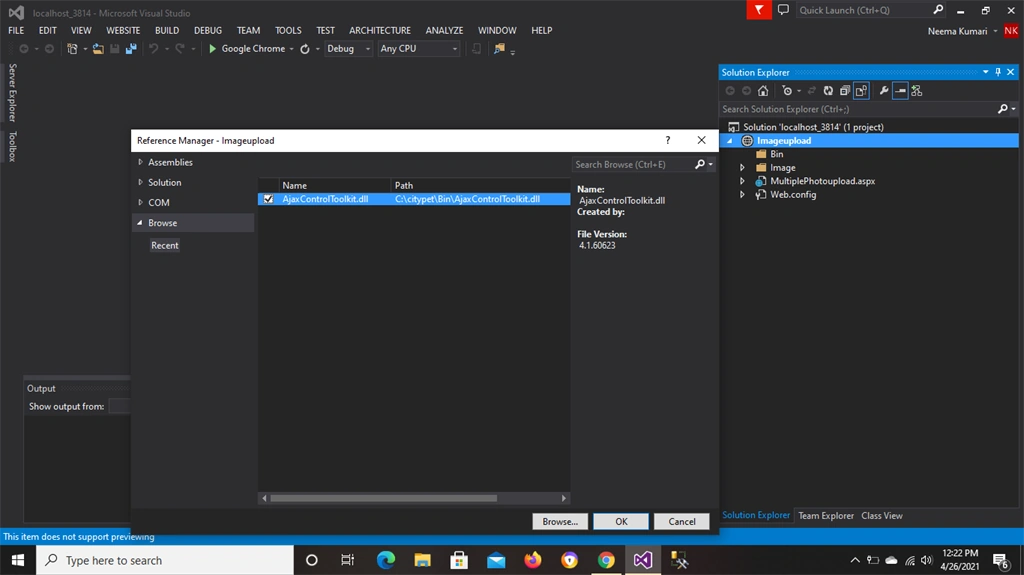Click the Search Browse input field
The image size is (1024, 575).
click(x=632, y=165)
